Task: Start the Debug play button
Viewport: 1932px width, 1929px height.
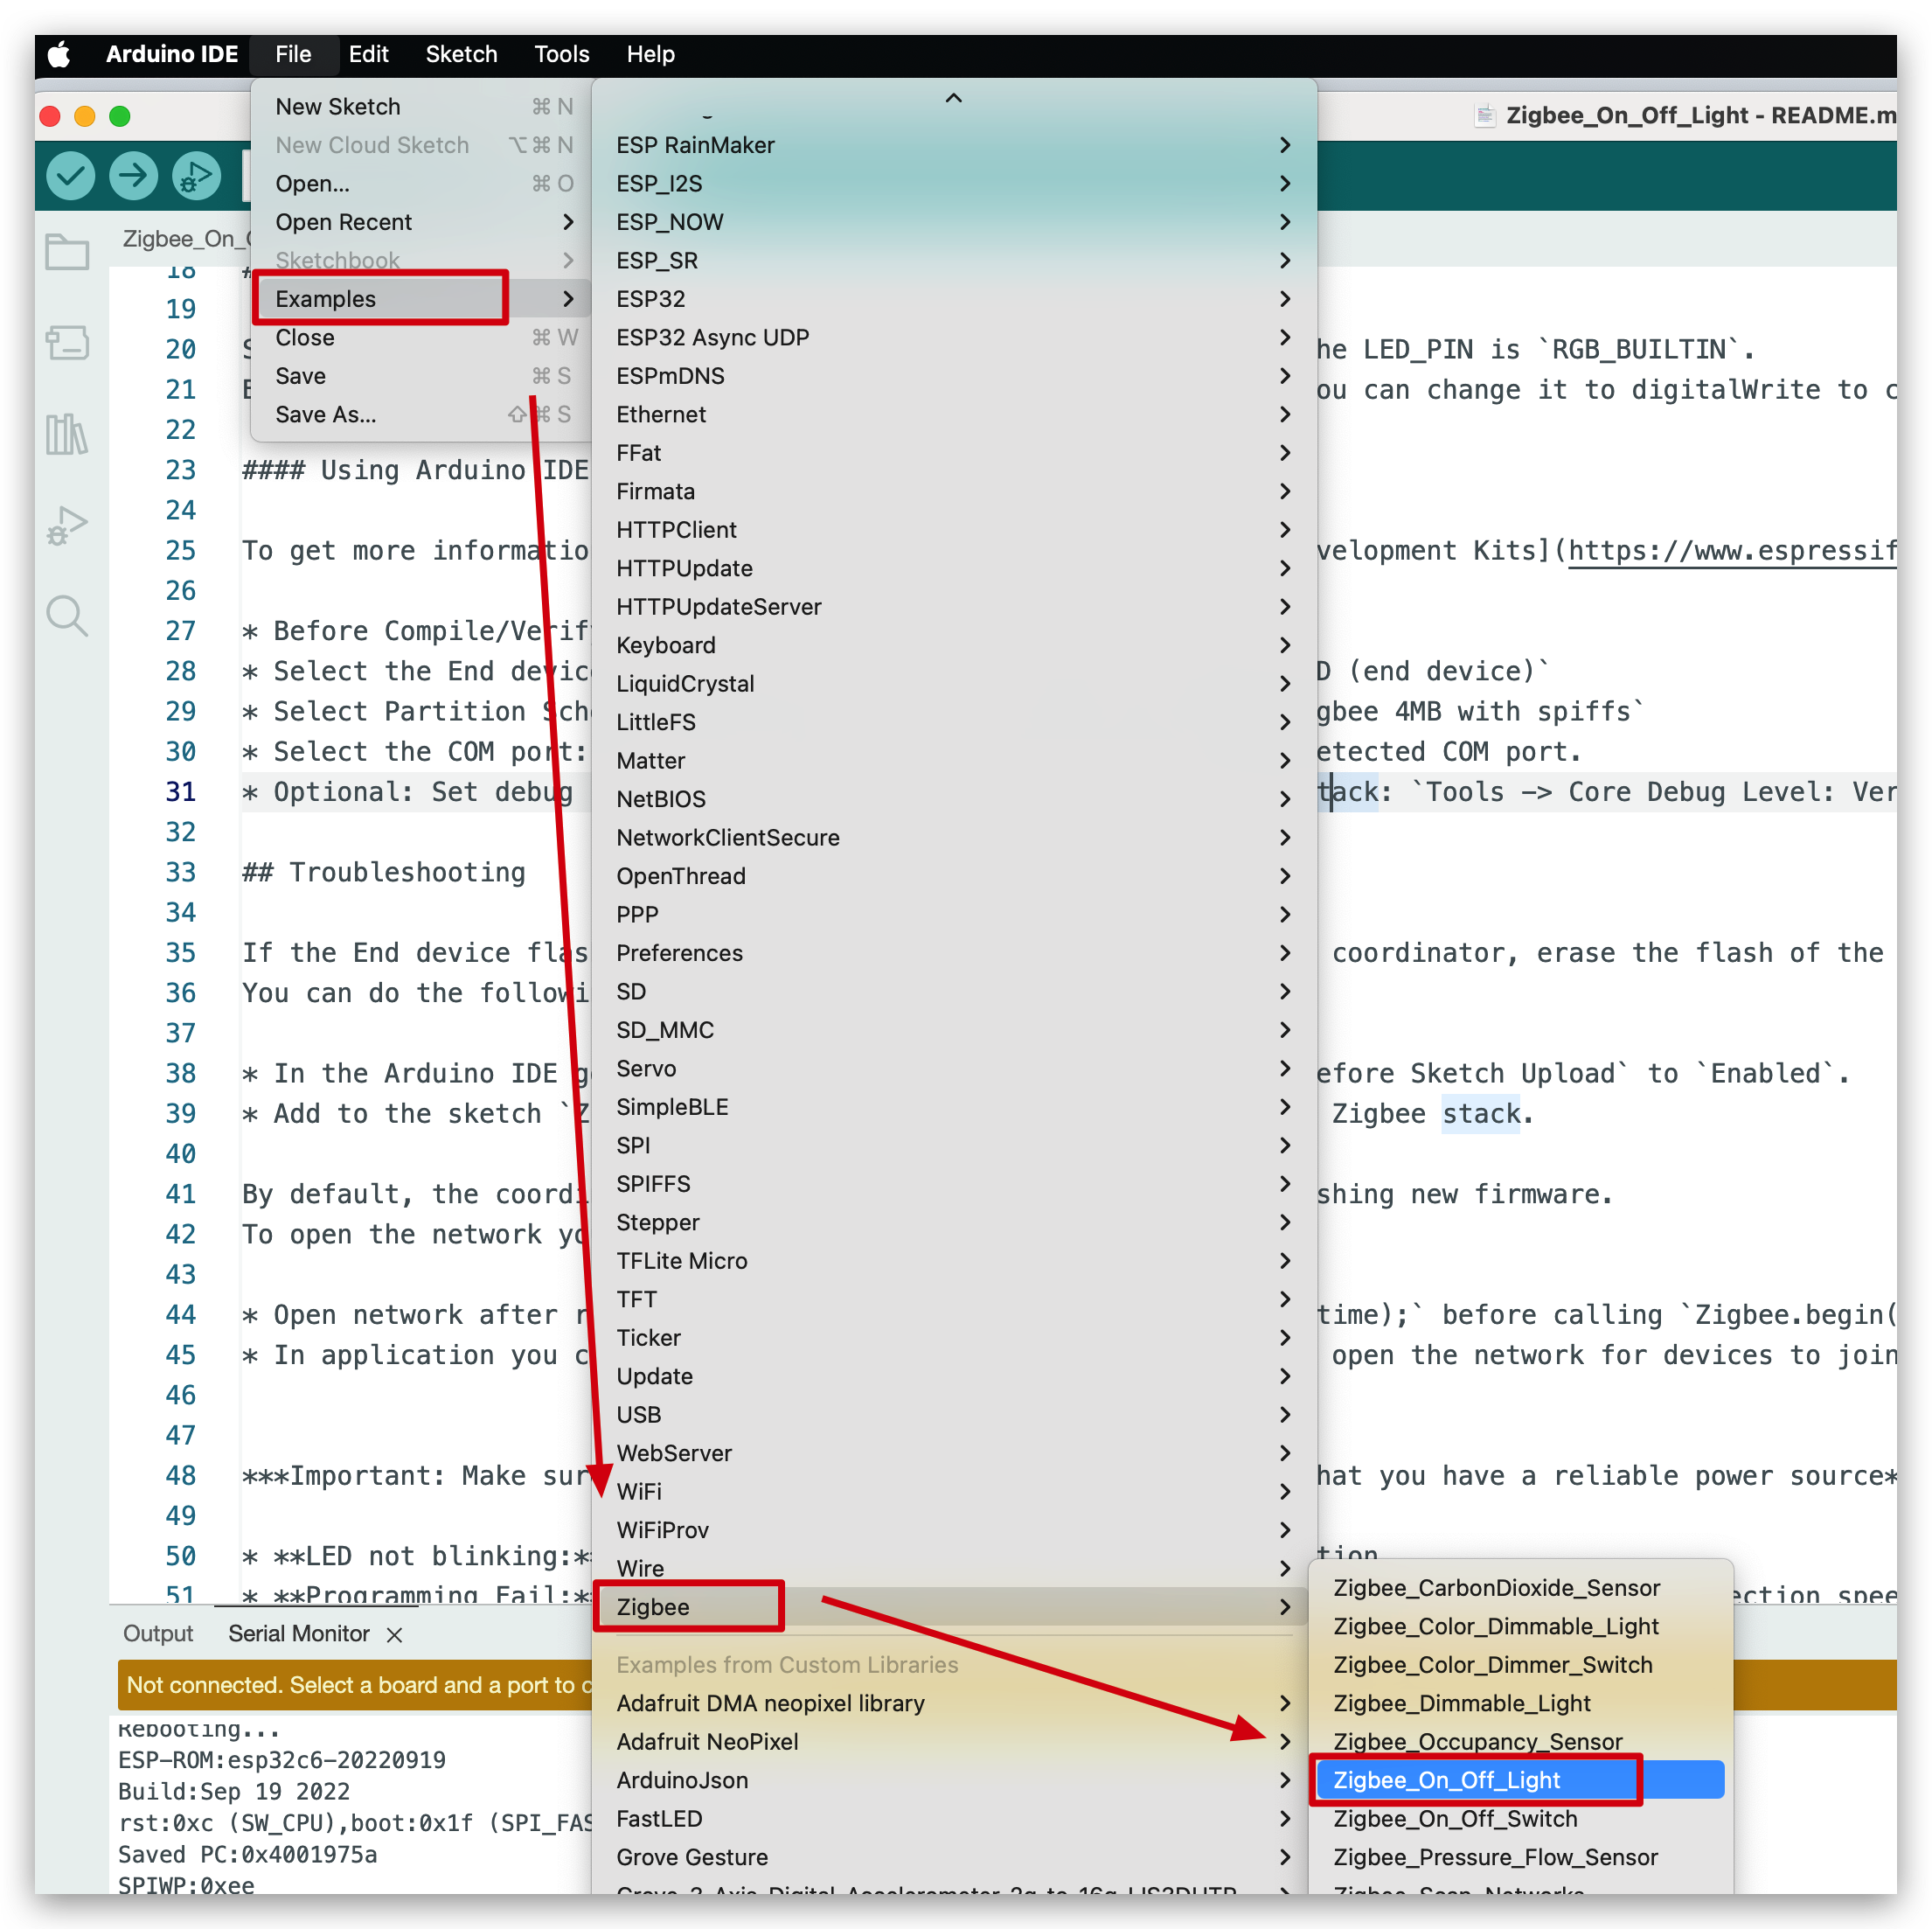Action: [x=196, y=177]
